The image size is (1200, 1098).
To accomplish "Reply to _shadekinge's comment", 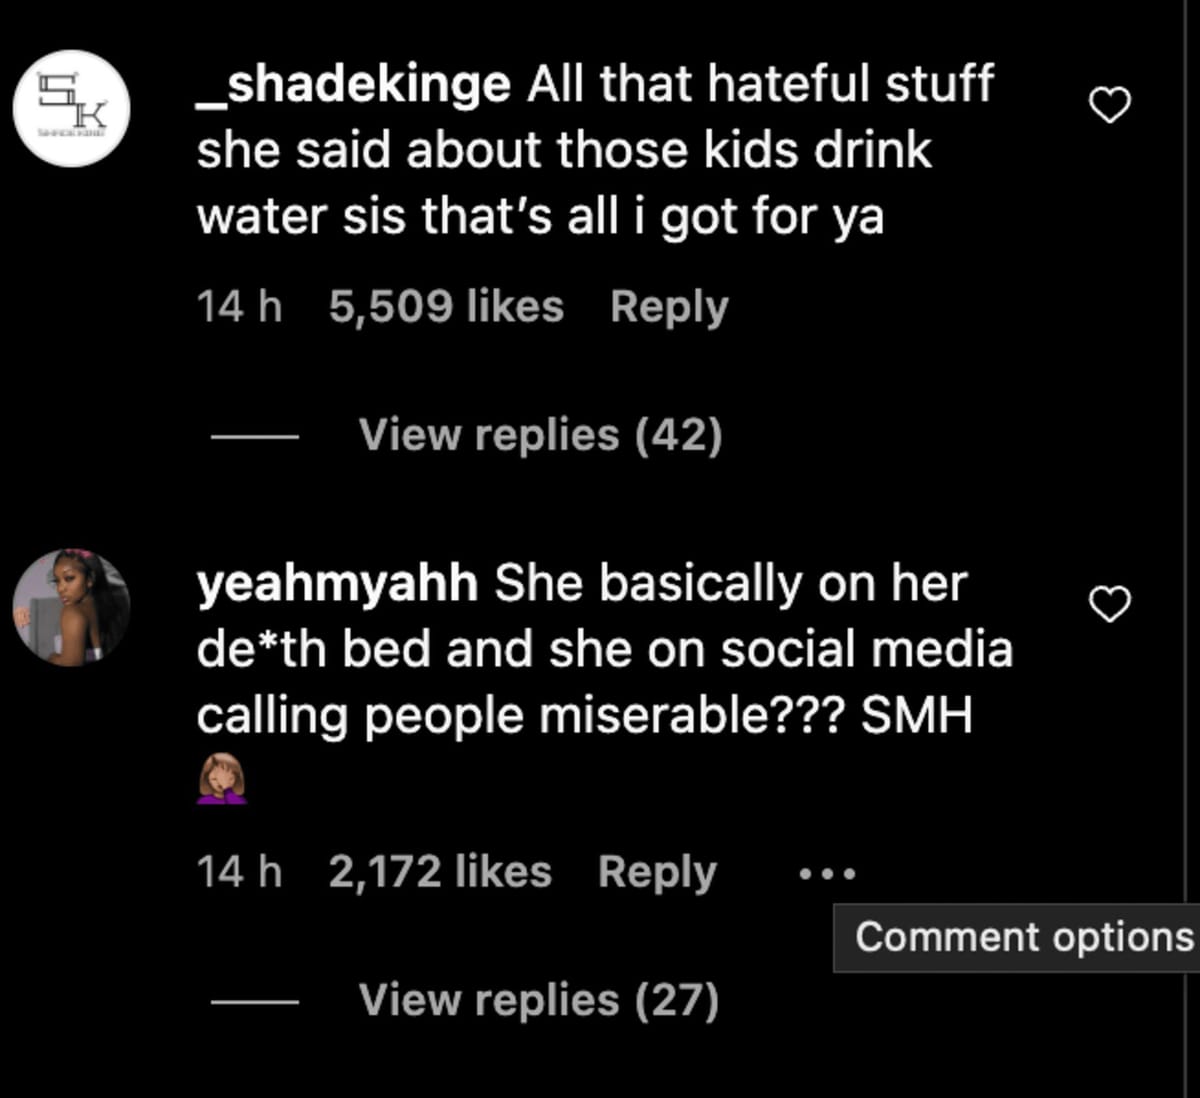I will (x=669, y=306).
